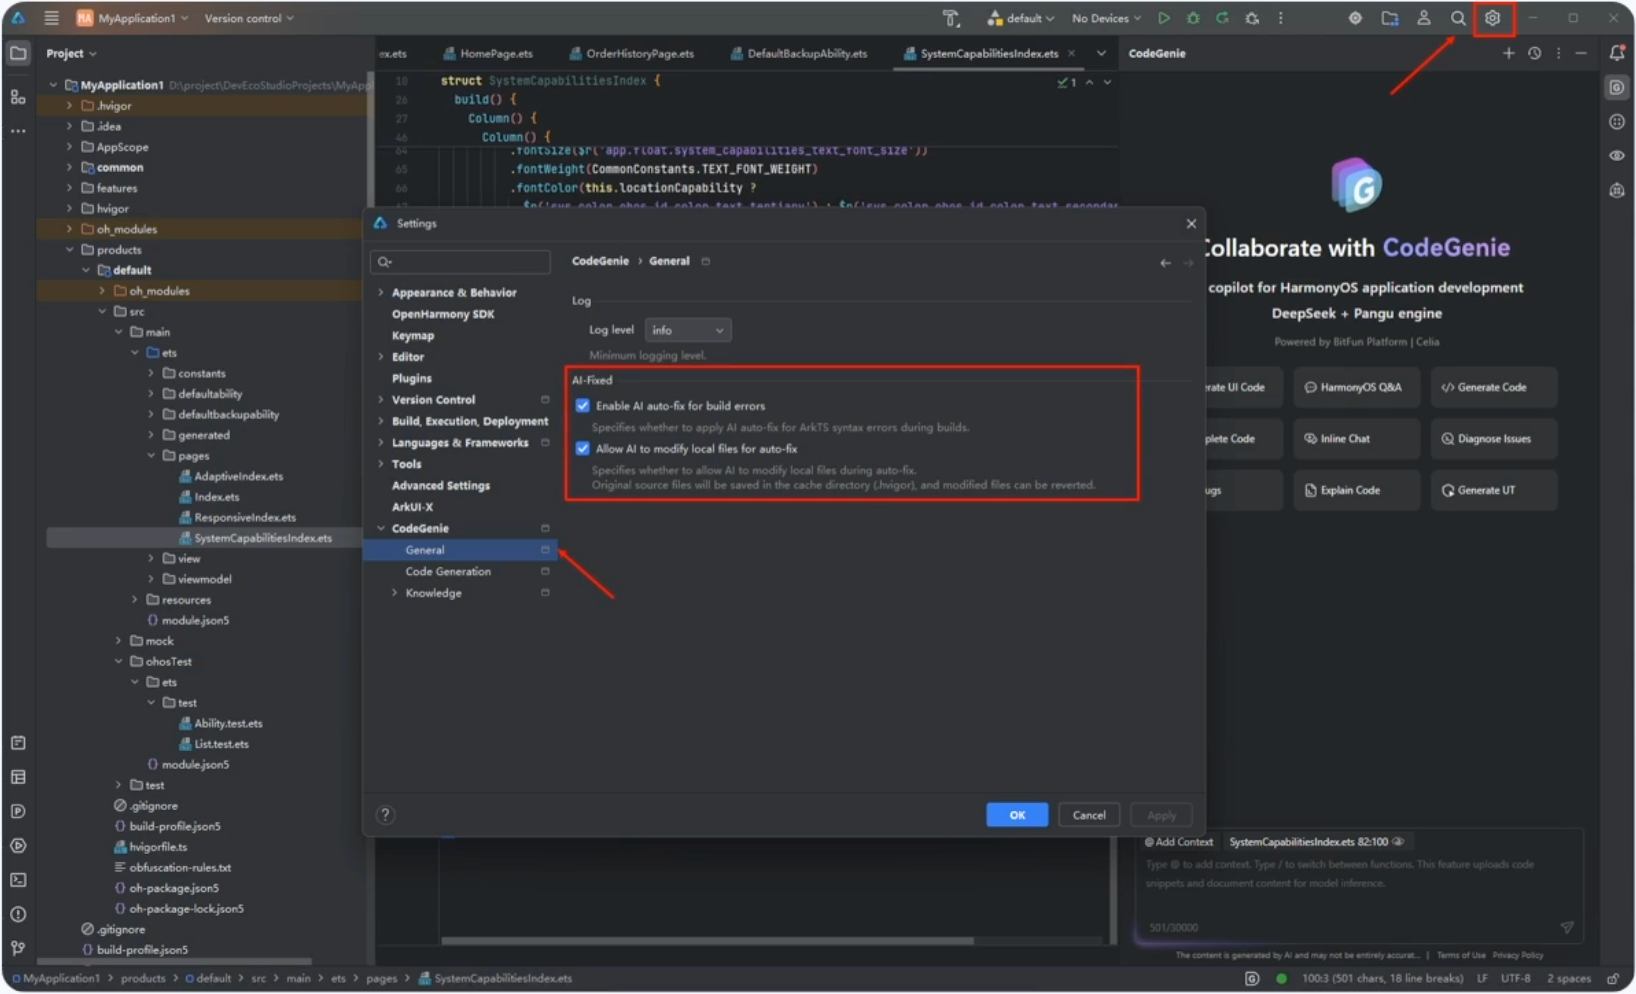Expand the Editor settings category
The width and height of the screenshot is (1636, 994).
pos(381,357)
